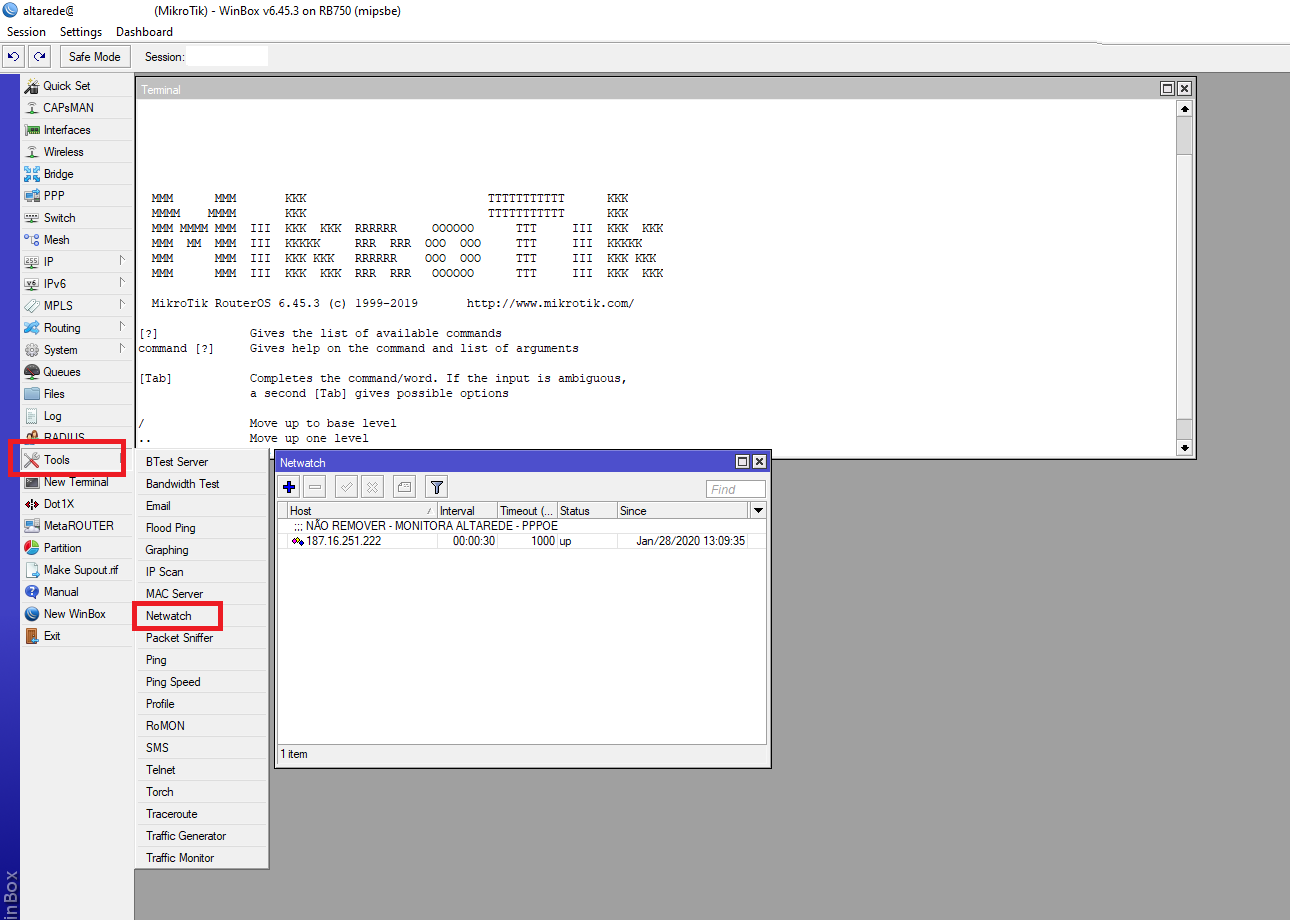Click the Disable X icon in Netwatch
Image resolution: width=1290 pixels, height=920 pixels.
372,487
